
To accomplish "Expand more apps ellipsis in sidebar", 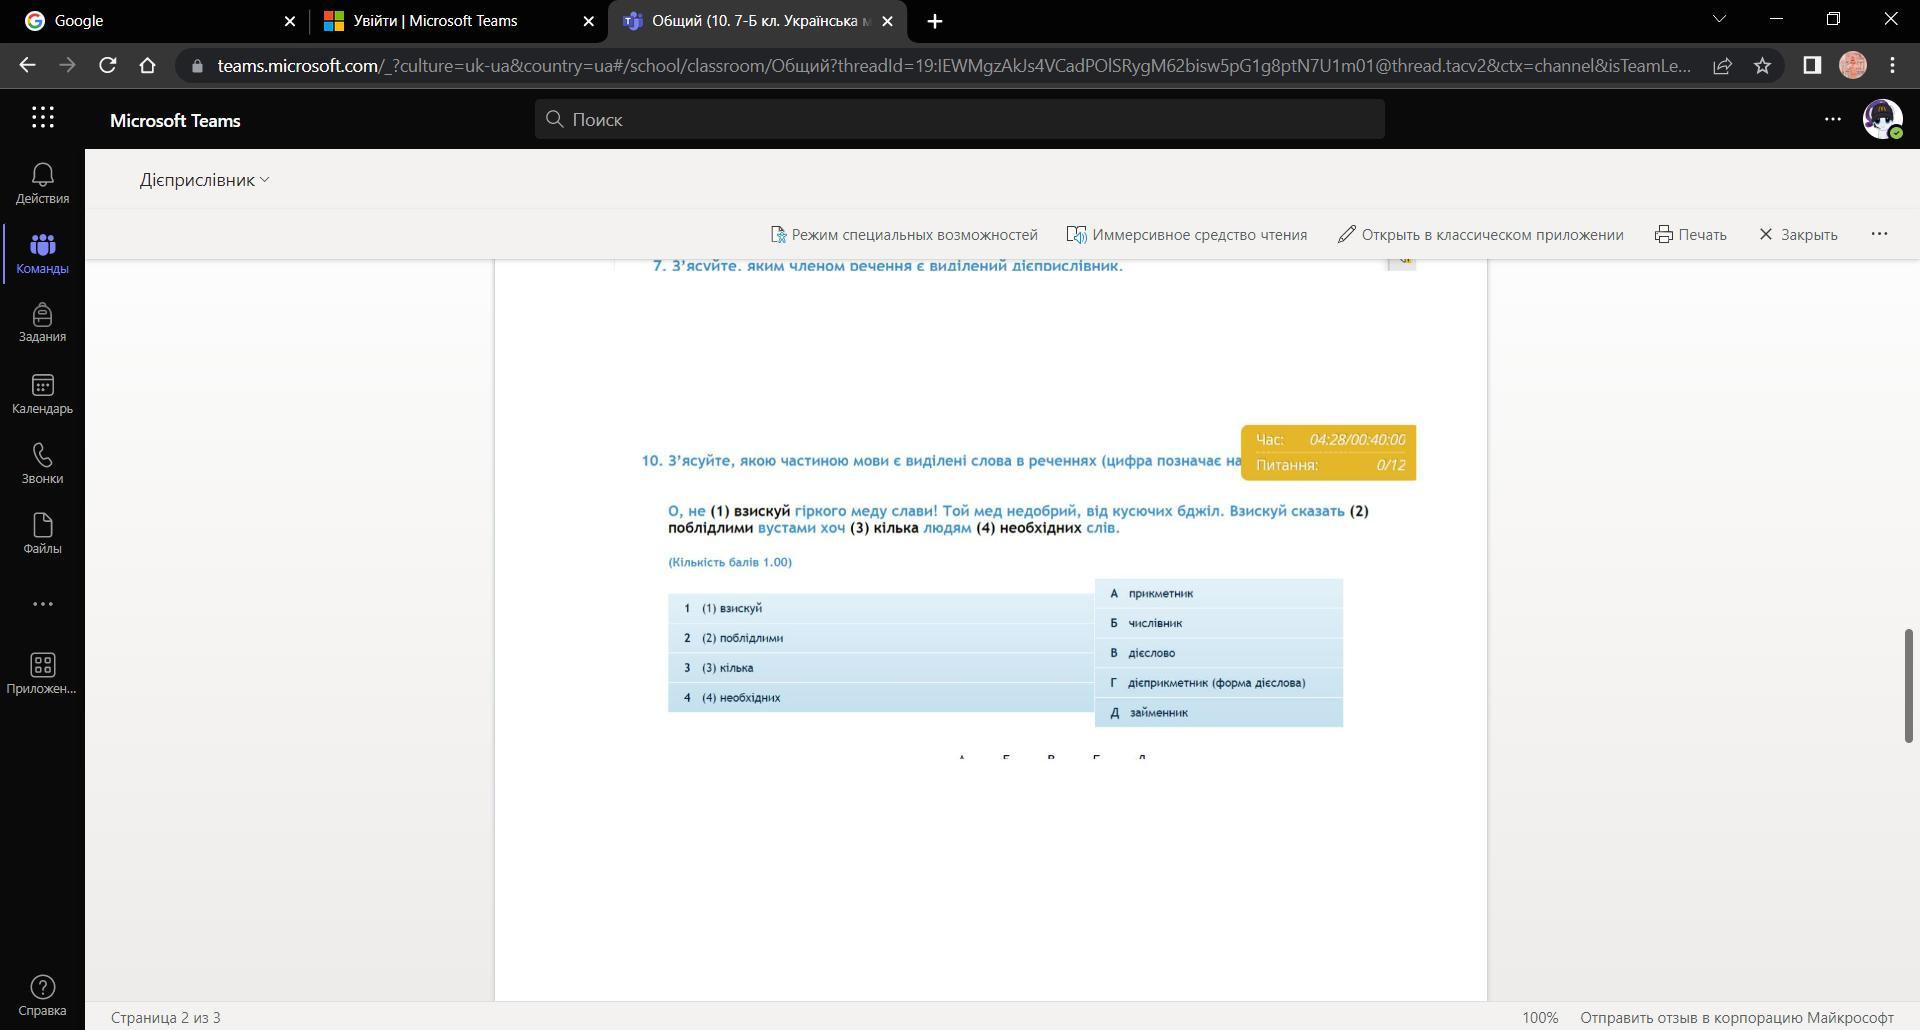I will (x=42, y=604).
